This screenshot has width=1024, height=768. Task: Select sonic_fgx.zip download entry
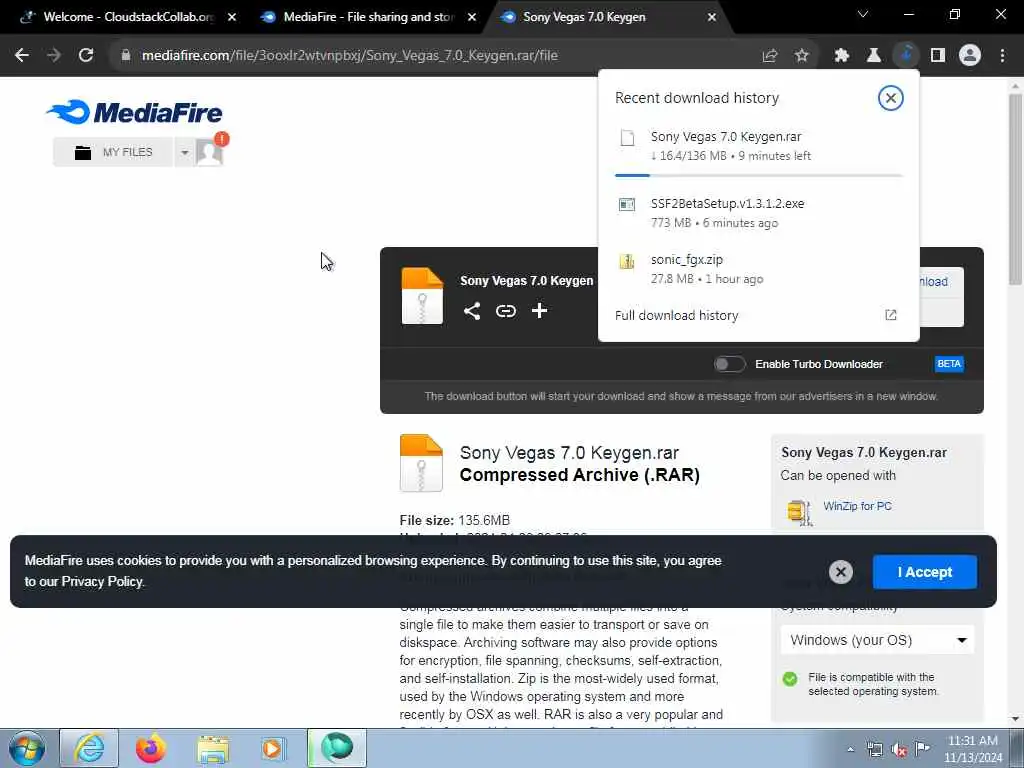click(759, 269)
